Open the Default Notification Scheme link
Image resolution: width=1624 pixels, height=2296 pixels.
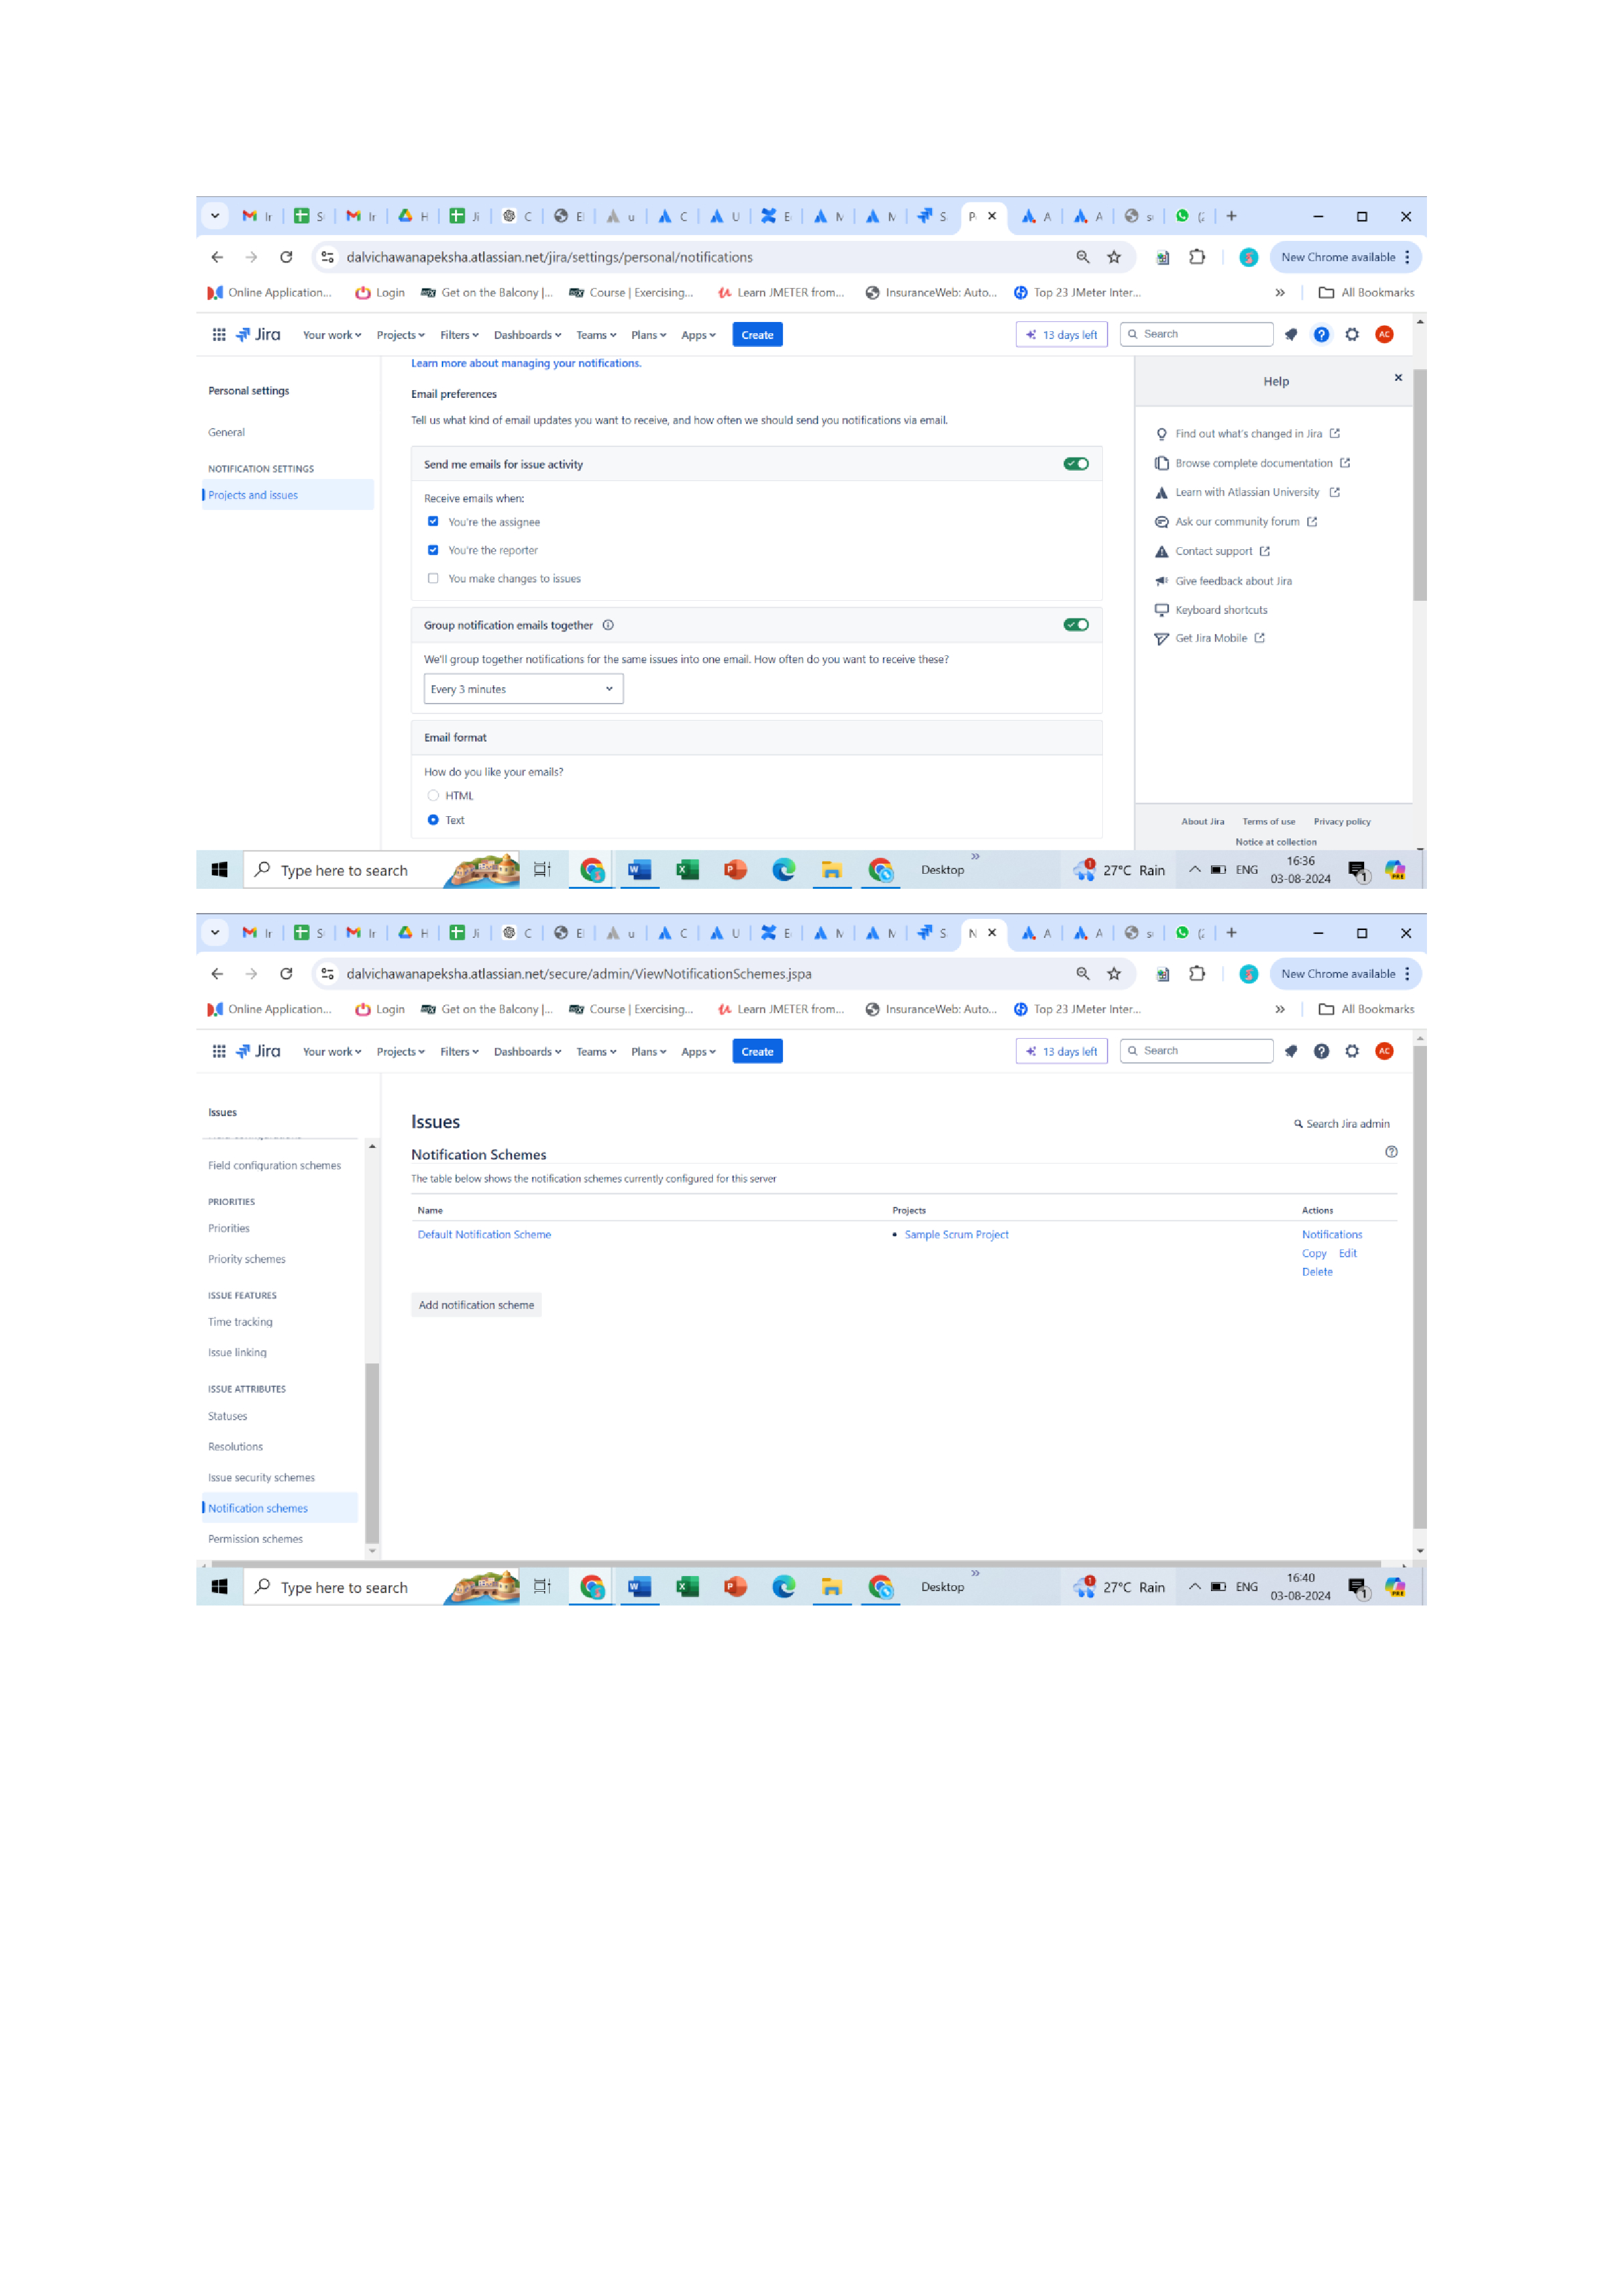click(484, 1235)
